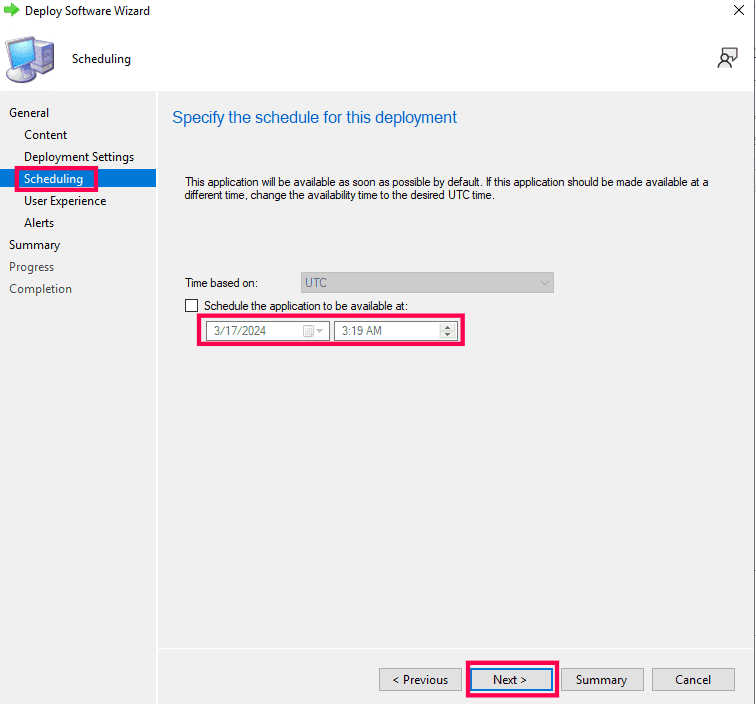Click the Progress step label

pyautogui.click(x=31, y=267)
